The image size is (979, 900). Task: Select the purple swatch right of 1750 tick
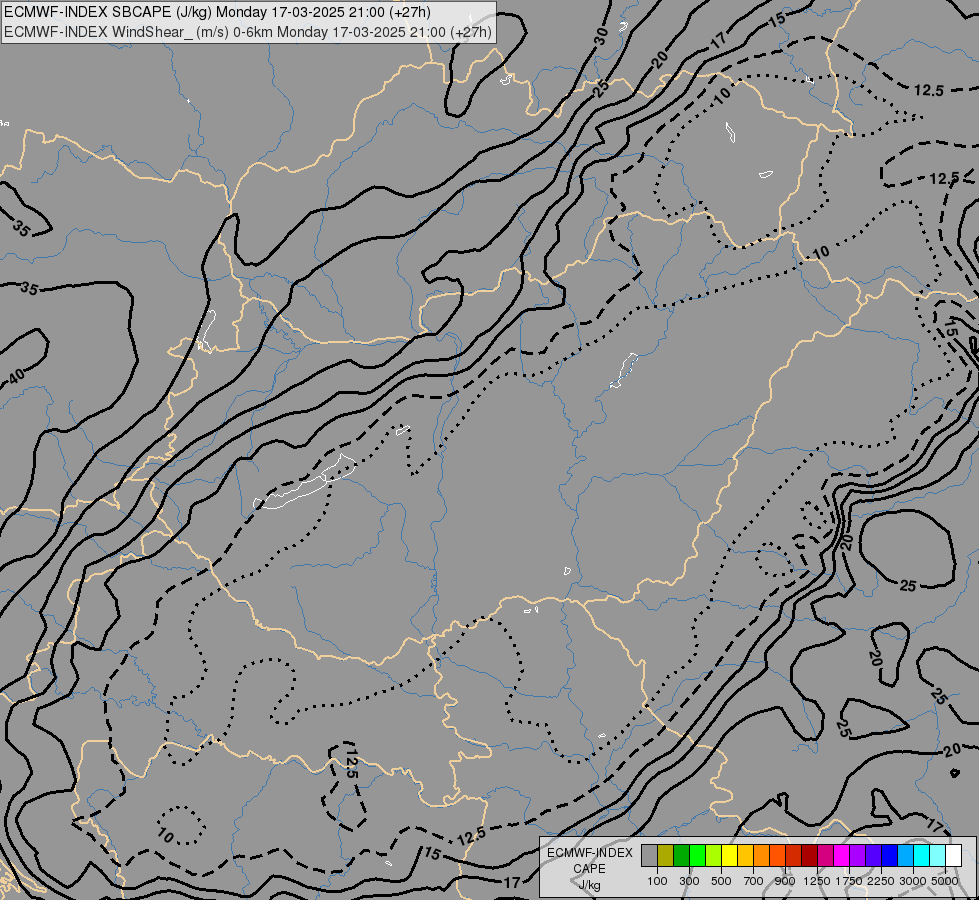pos(858,855)
